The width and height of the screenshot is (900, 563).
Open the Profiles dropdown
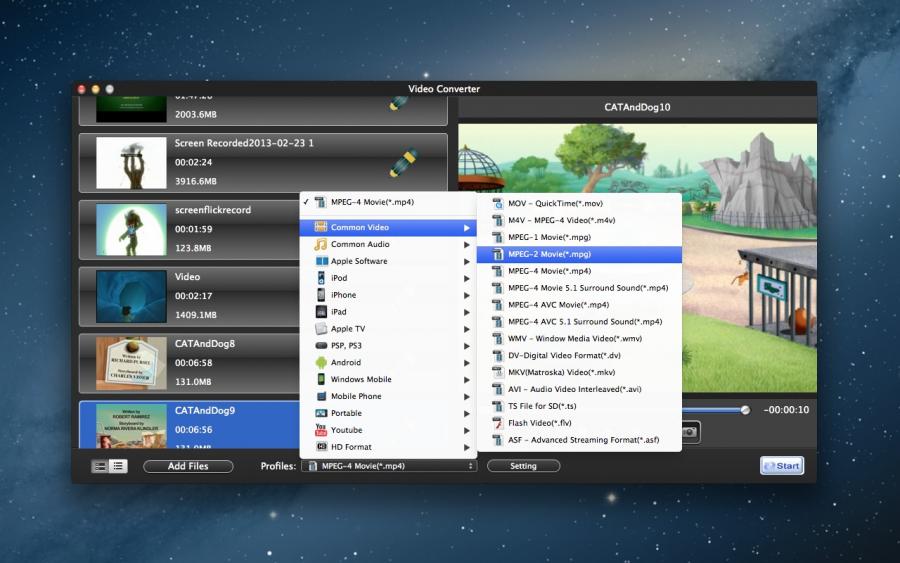pyautogui.click(x=389, y=466)
